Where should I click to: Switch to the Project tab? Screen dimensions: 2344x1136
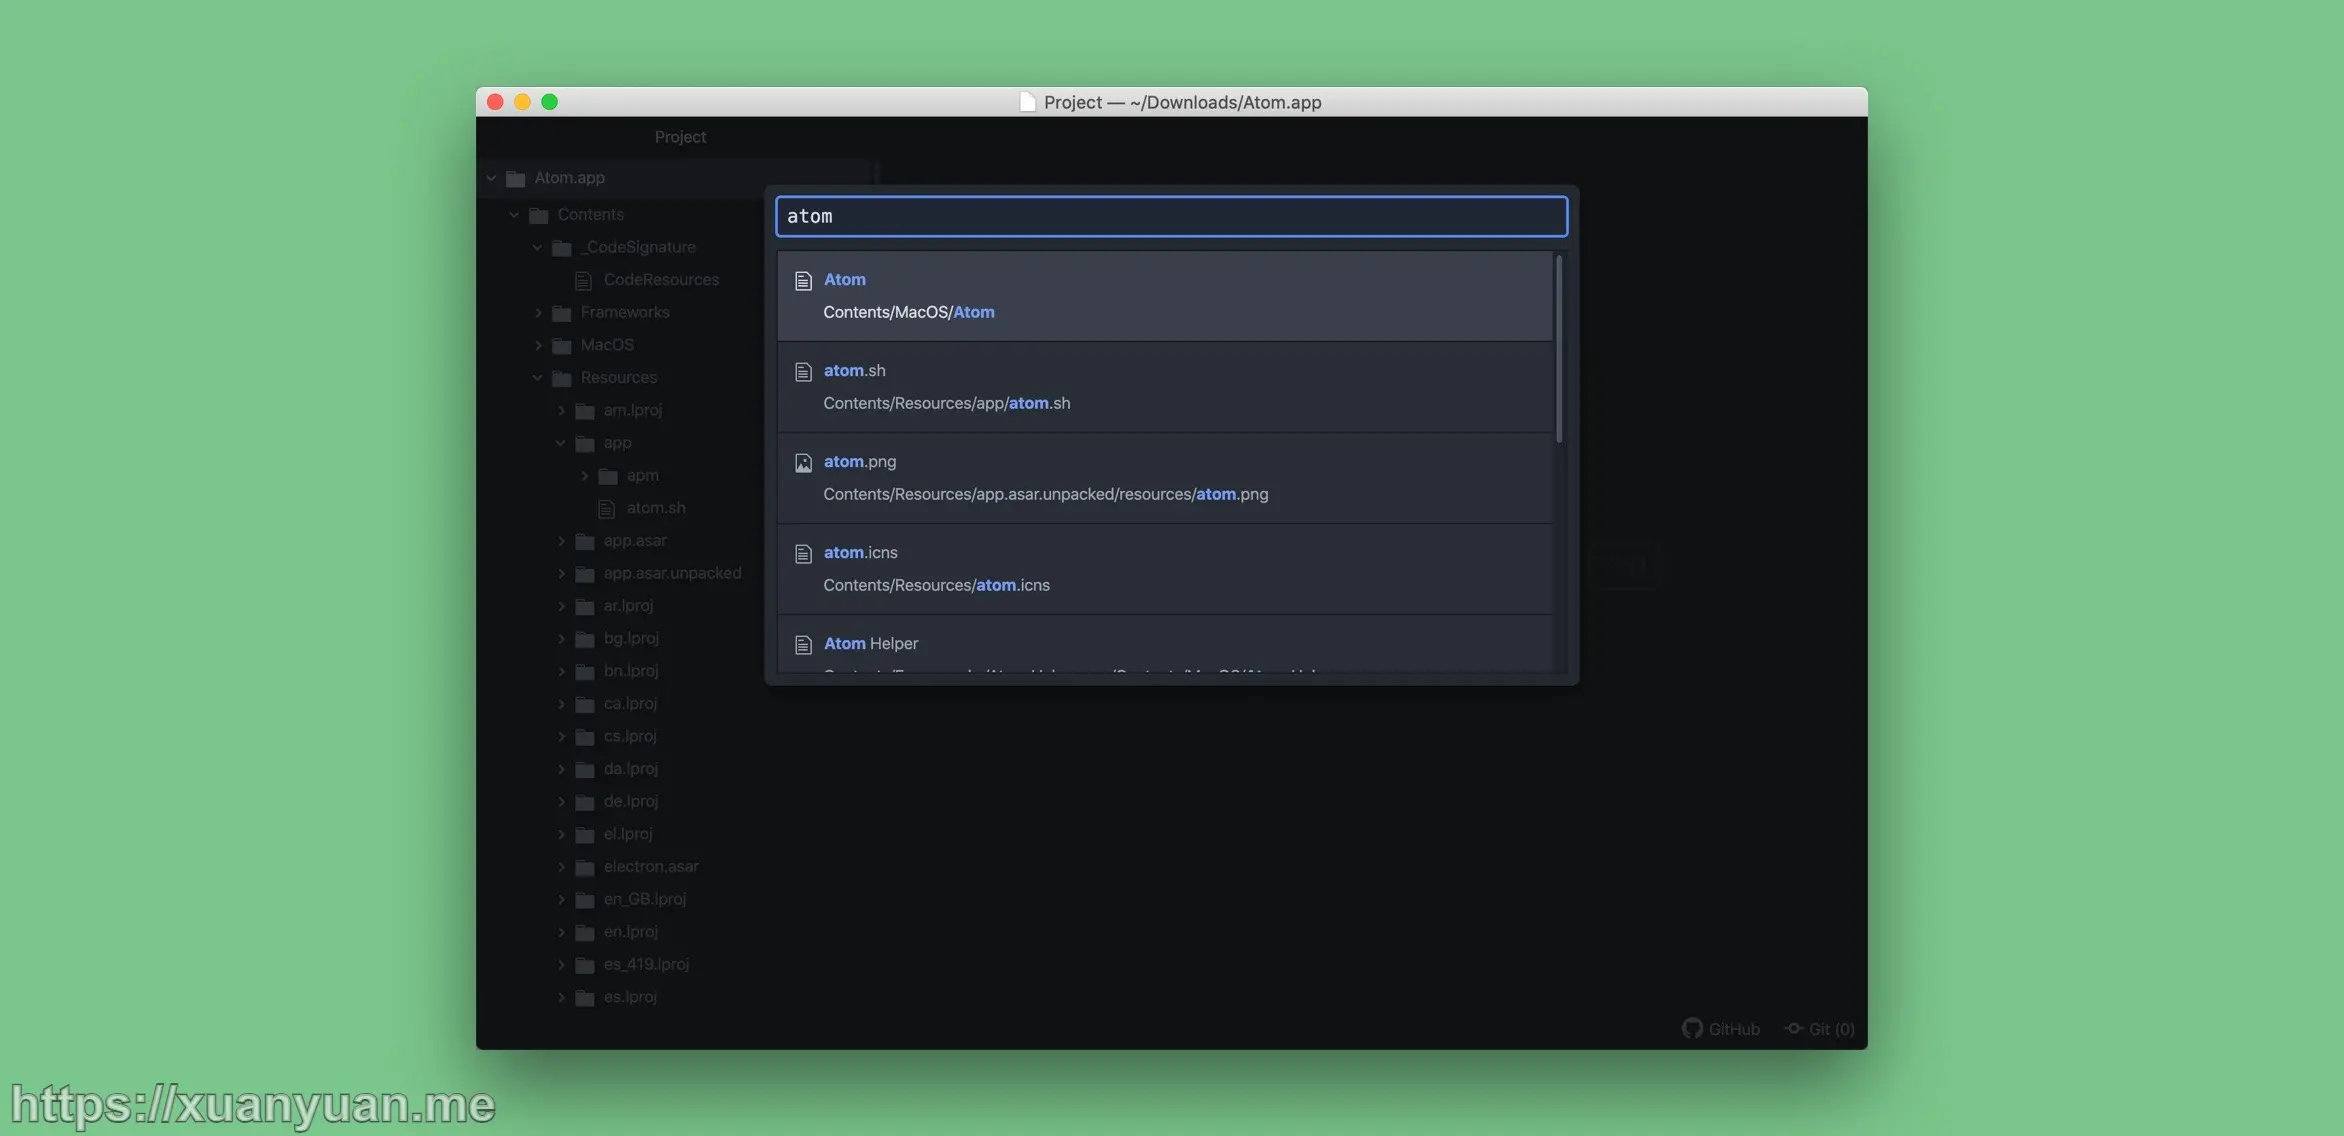[680, 137]
